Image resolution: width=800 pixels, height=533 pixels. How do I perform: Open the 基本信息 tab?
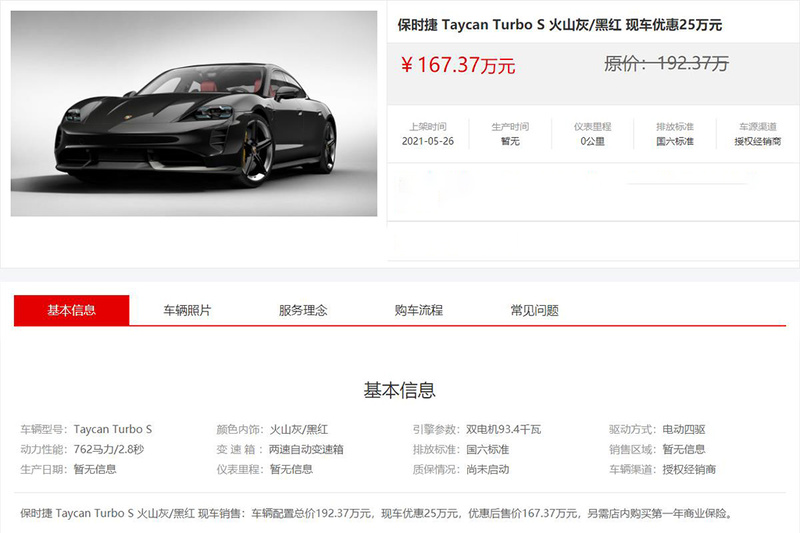click(x=71, y=310)
